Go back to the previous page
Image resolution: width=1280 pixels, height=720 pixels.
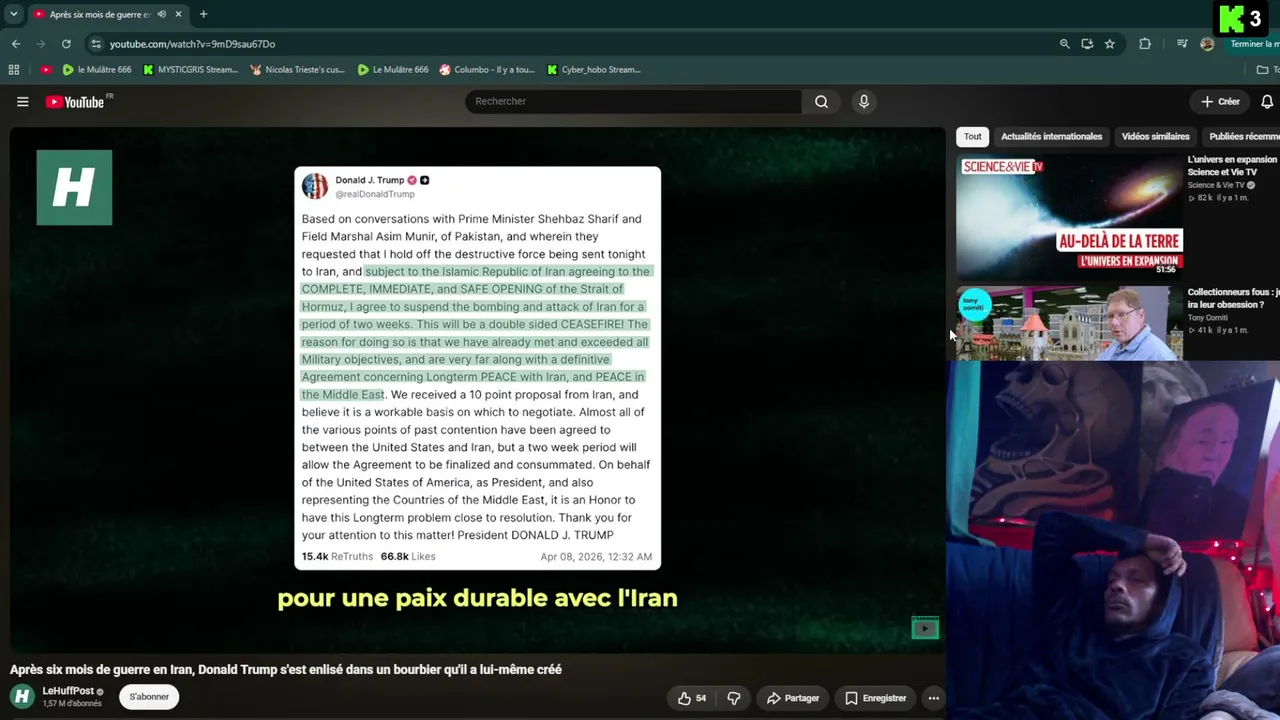16,44
